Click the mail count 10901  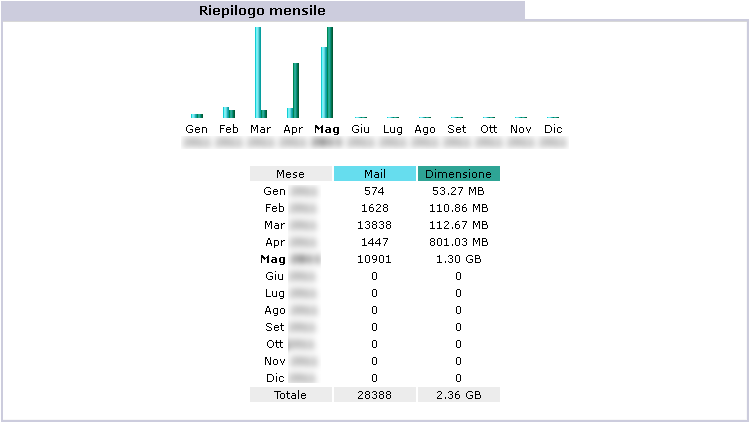pyautogui.click(x=375, y=259)
